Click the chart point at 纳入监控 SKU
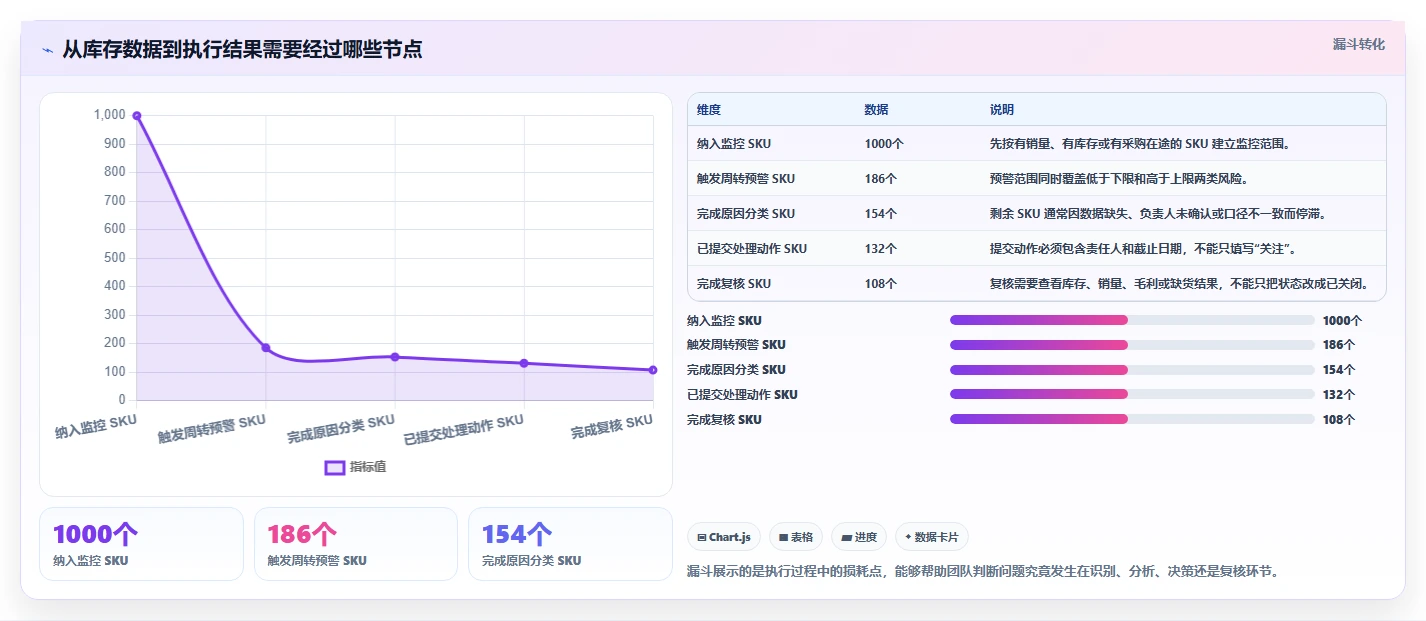This screenshot has height=621, width=1426. point(137,116)
